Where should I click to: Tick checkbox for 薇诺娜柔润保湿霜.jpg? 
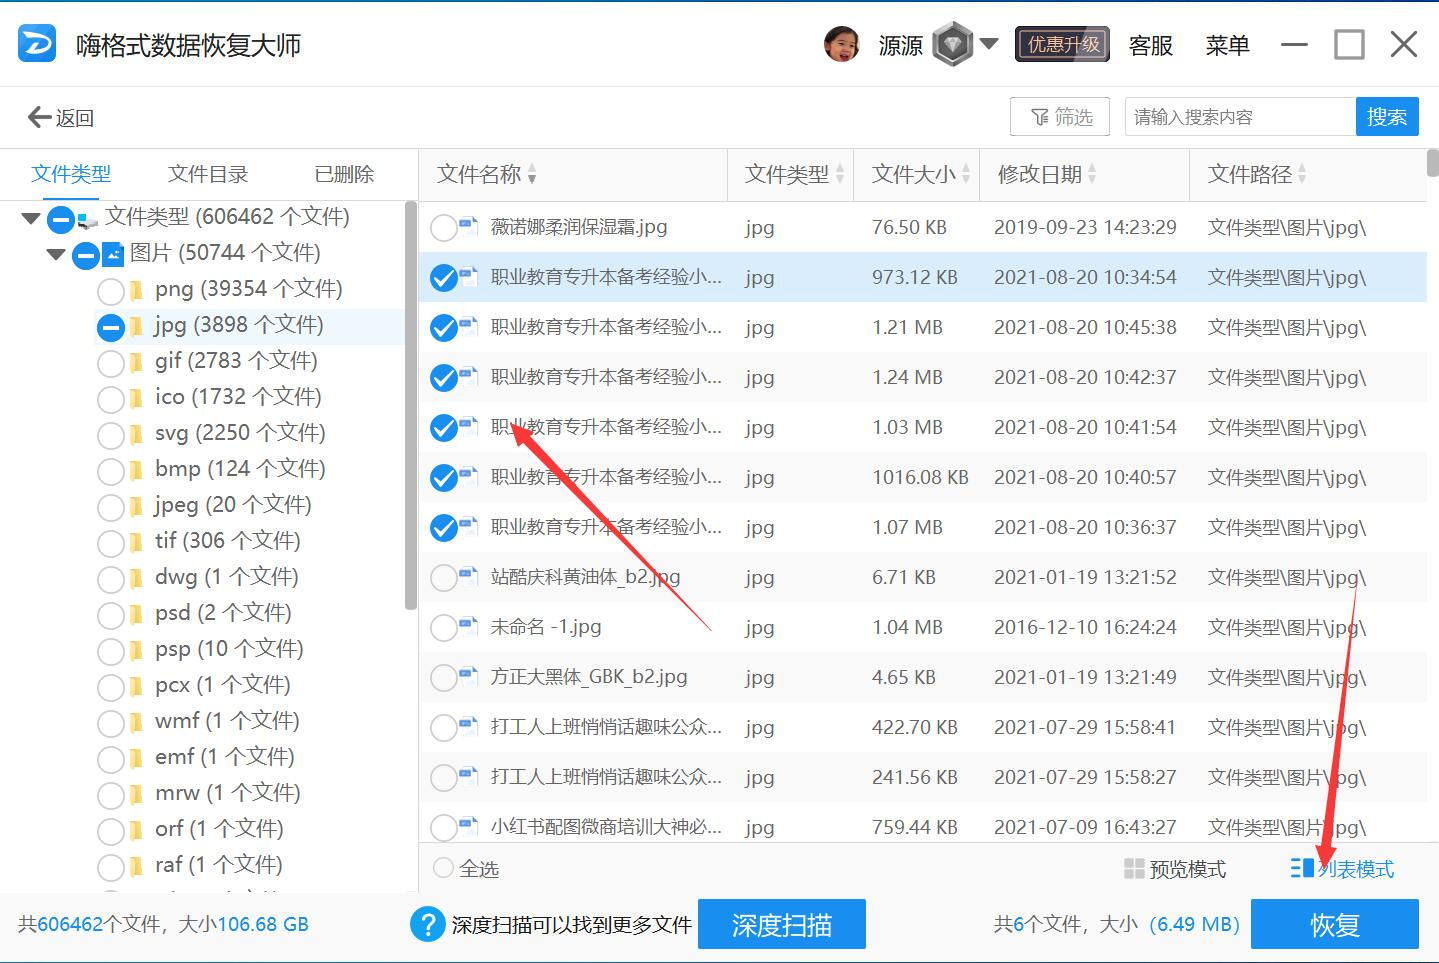pos(443,228)
